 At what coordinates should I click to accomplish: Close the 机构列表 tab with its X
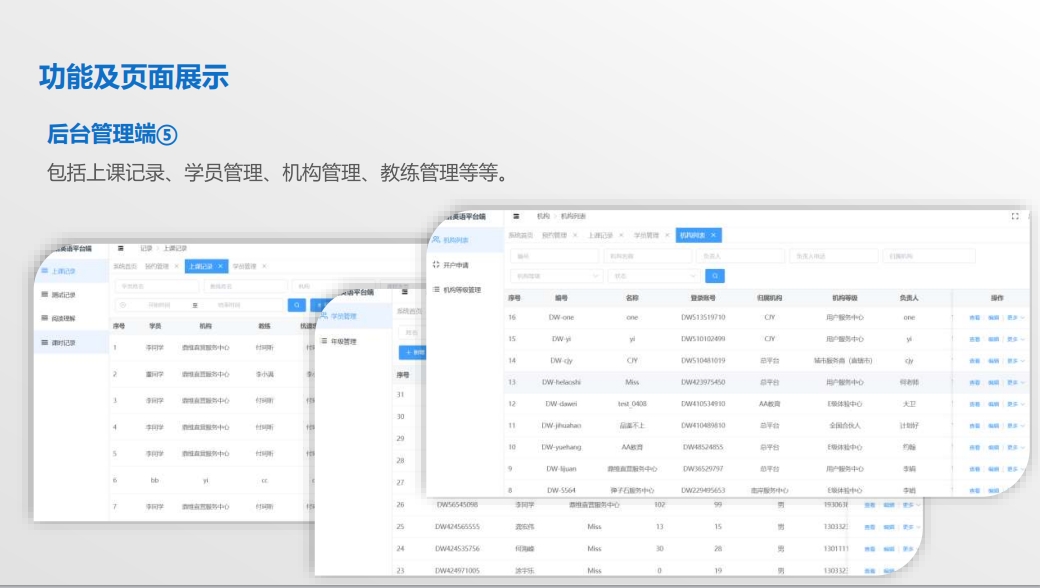(713, 235)
